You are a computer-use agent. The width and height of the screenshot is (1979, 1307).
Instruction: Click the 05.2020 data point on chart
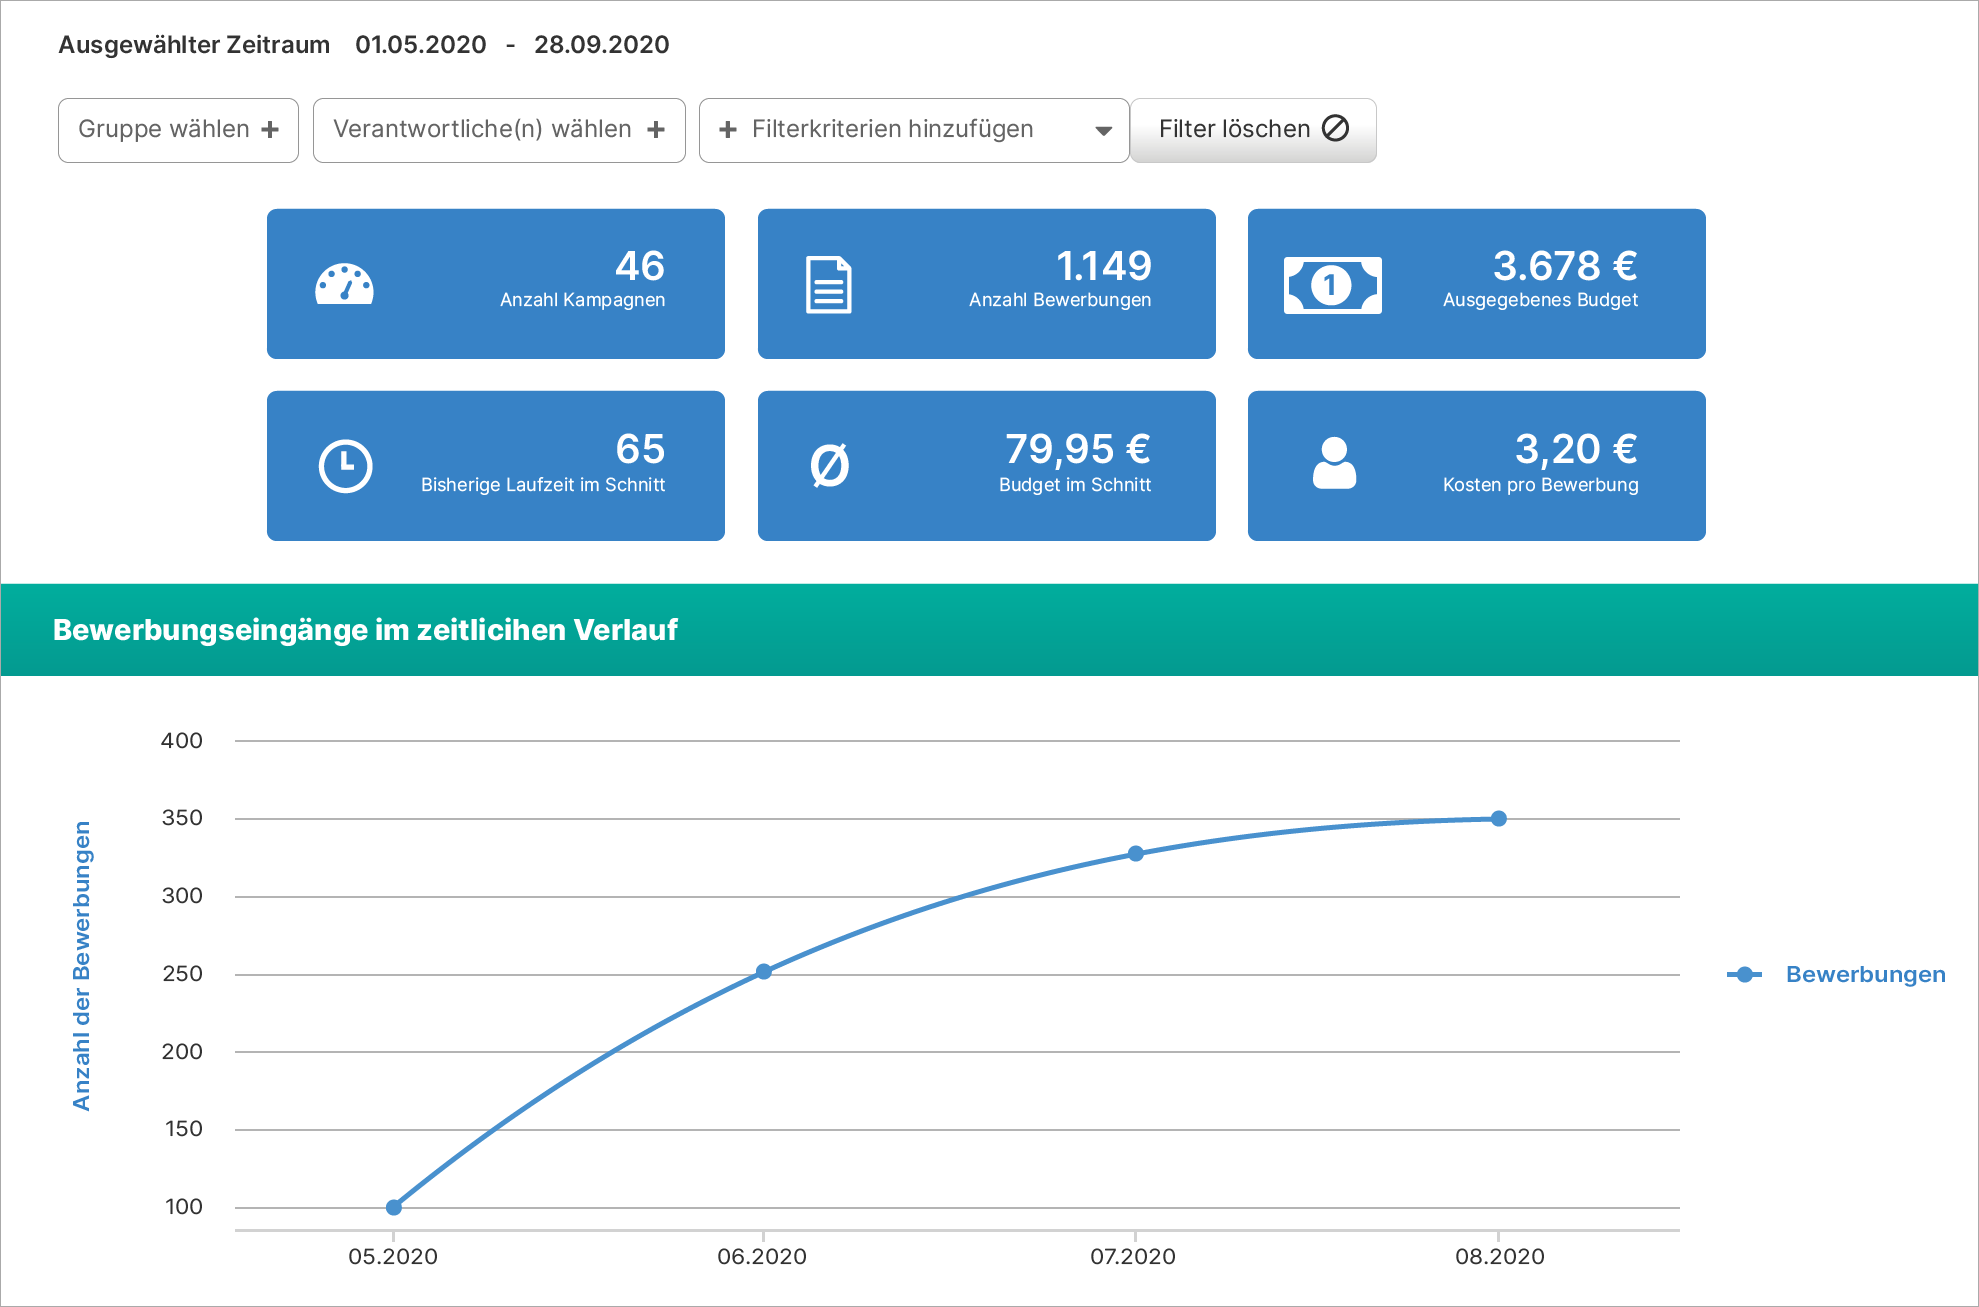pos(394,1207)
